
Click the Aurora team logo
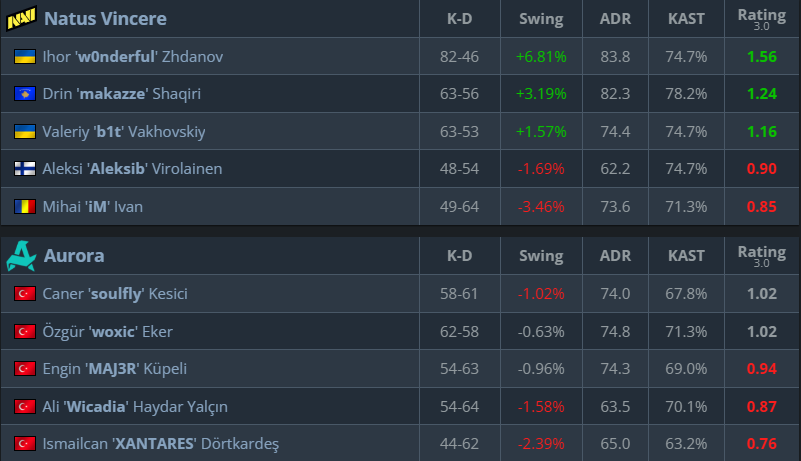pos(21,256)
